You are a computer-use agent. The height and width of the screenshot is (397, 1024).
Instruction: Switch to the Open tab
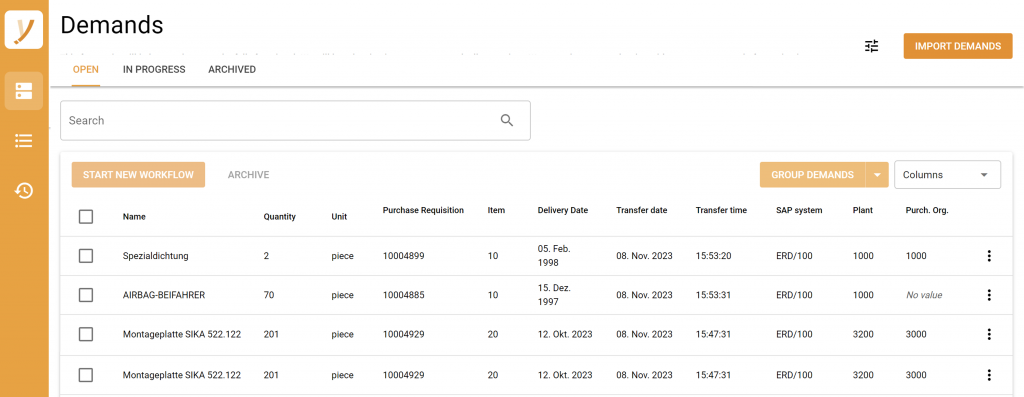(x=86, y=69)
